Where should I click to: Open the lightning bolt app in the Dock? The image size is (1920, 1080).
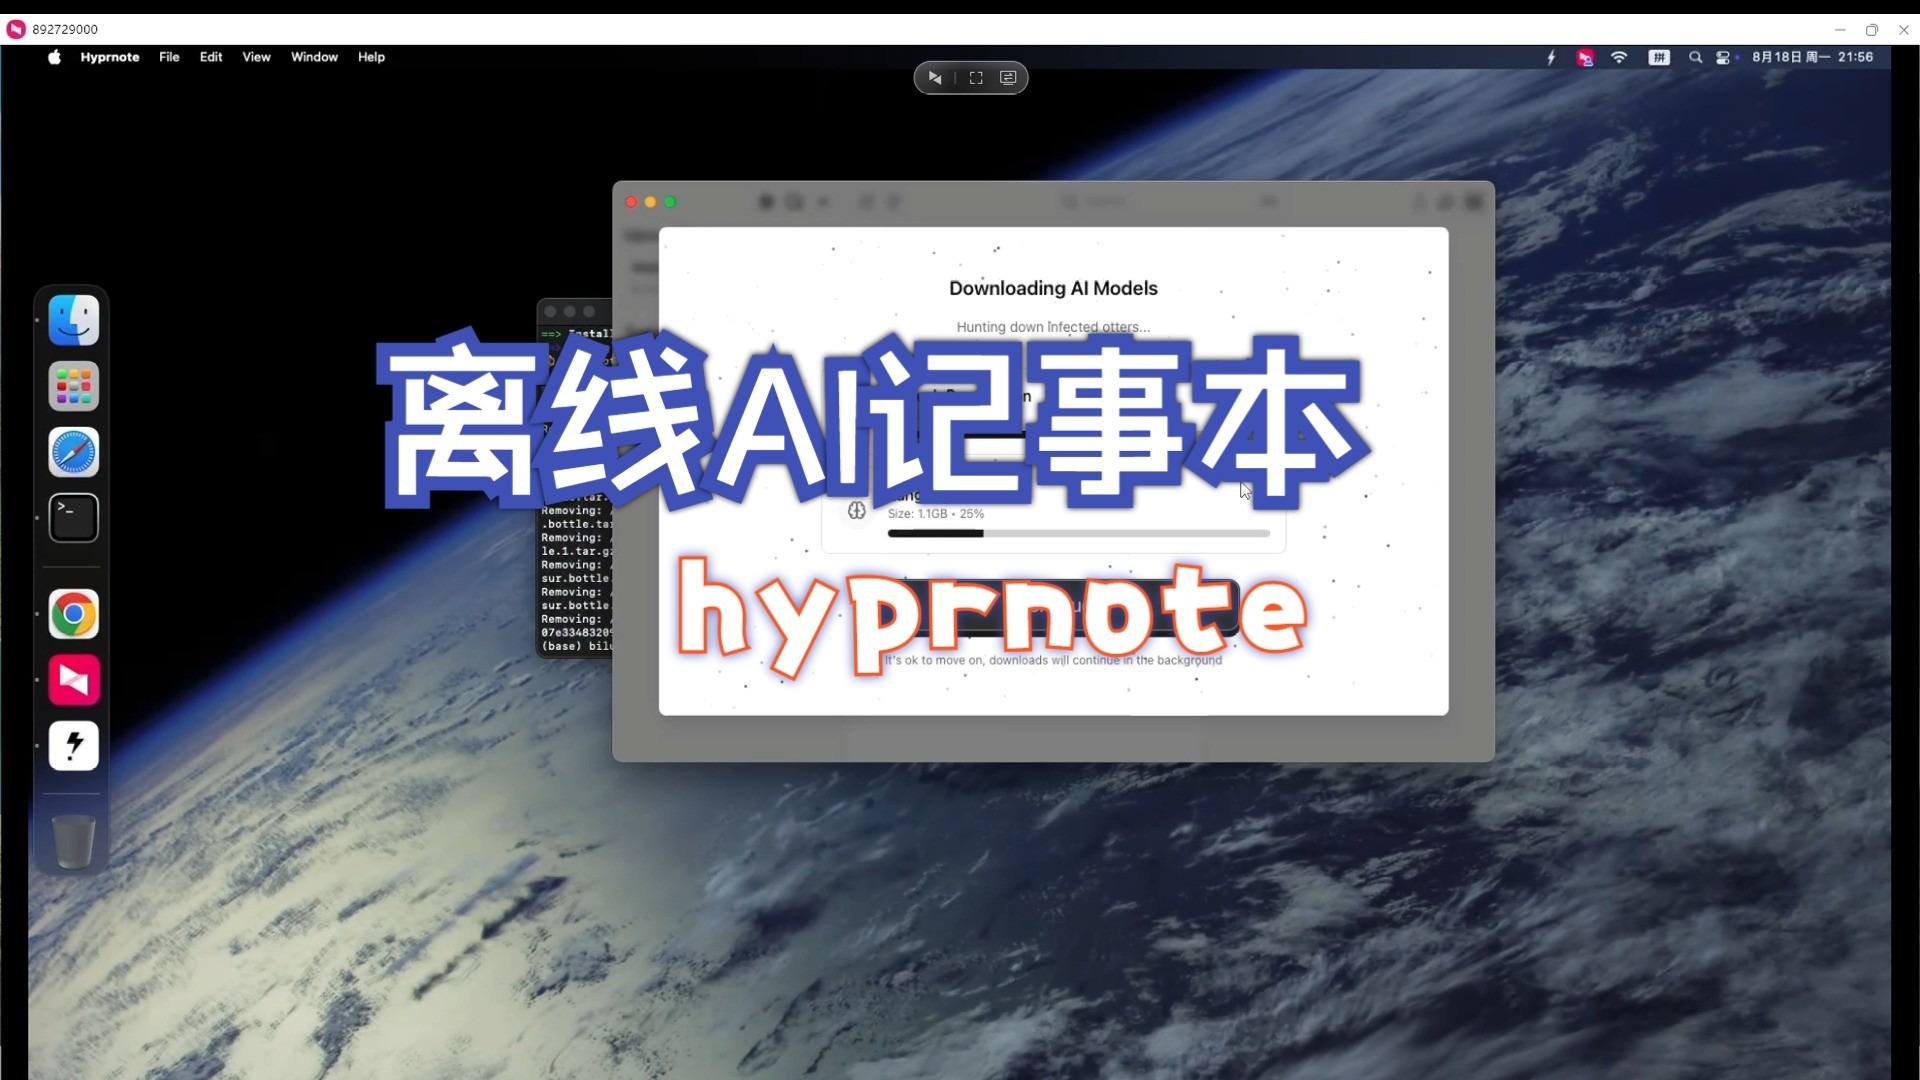tap(74, 746)
